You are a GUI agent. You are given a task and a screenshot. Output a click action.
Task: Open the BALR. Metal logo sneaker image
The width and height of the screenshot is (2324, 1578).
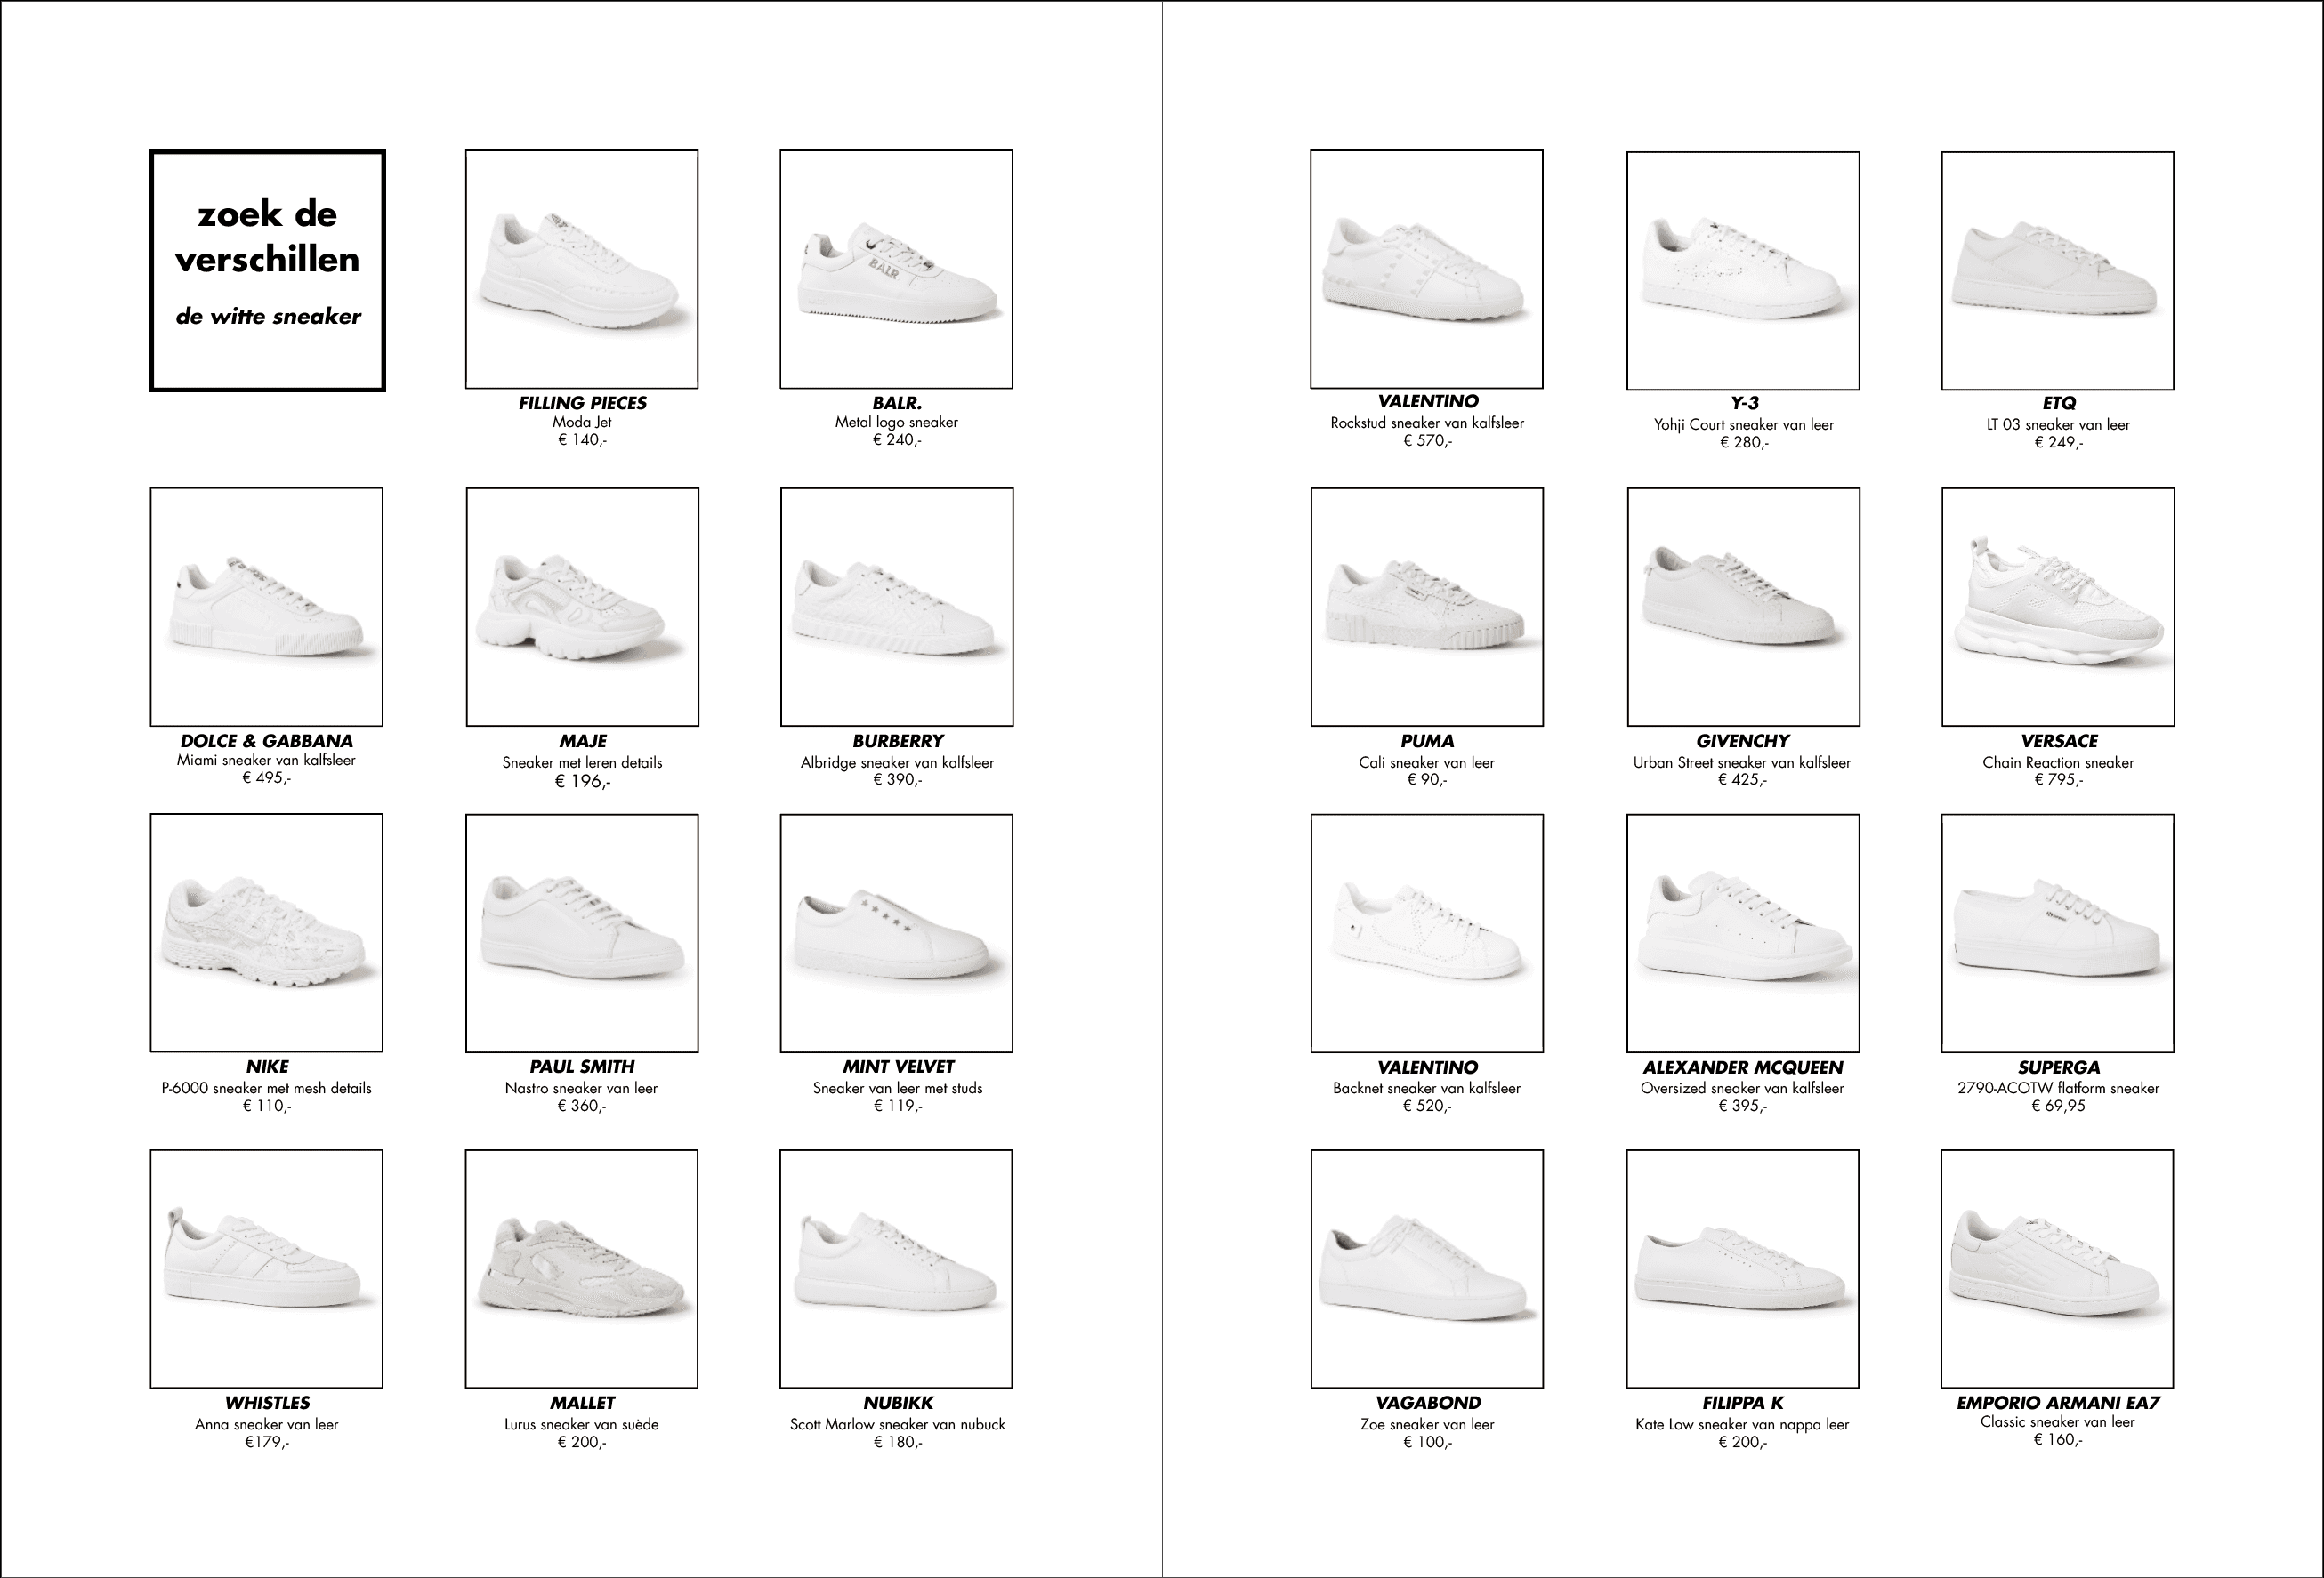896,269
